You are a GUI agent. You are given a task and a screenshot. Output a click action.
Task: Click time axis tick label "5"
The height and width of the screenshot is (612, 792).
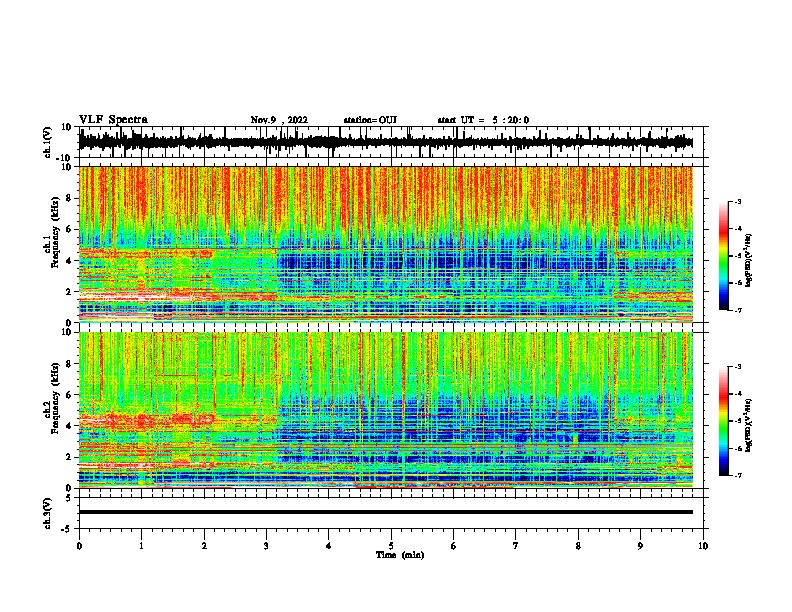[391, 546]
